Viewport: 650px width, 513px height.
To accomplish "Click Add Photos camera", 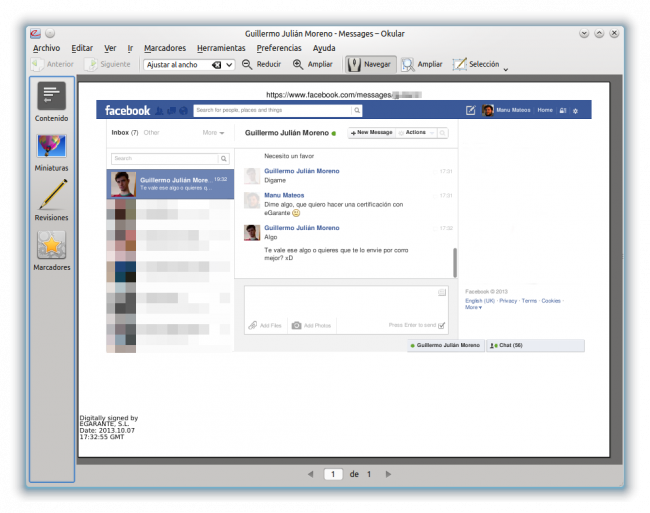I will 311,326.
